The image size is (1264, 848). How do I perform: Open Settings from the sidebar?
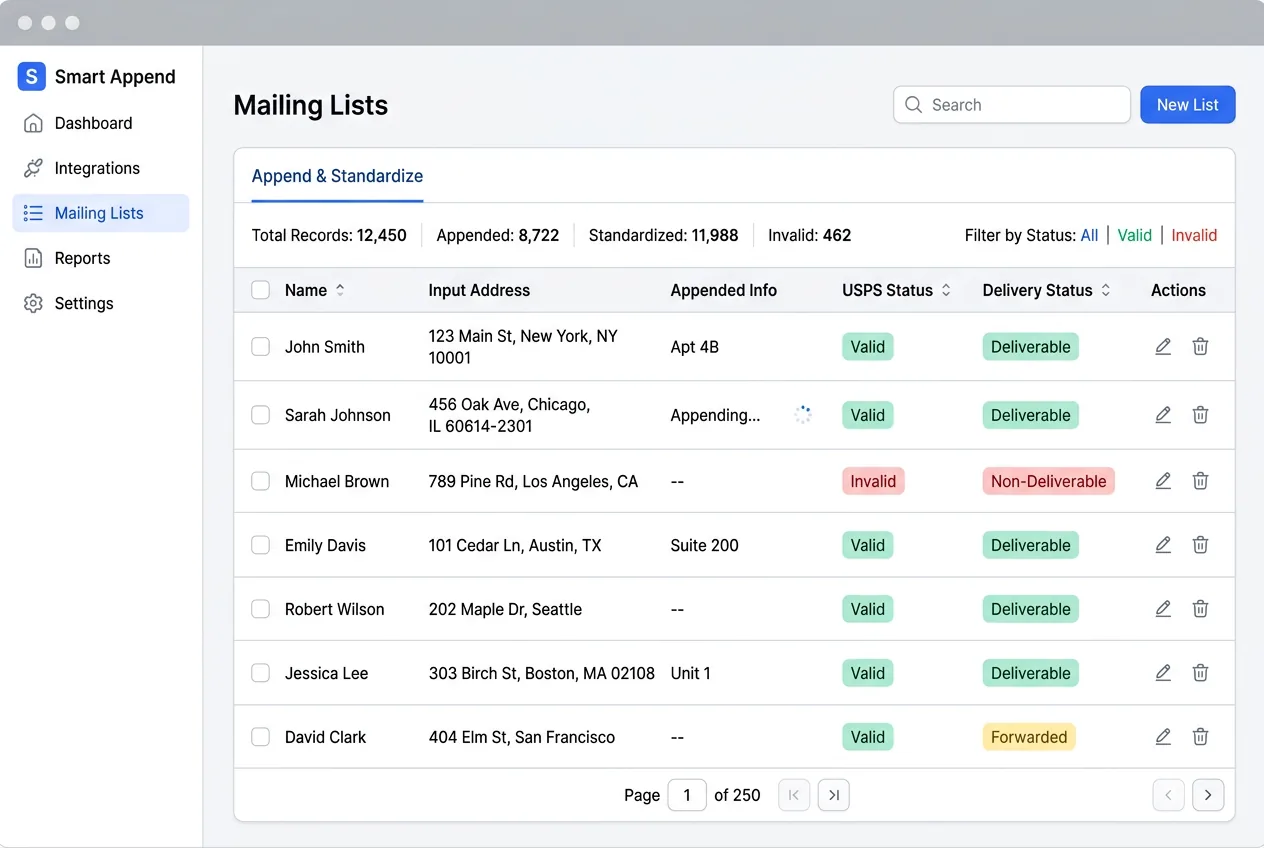tap(83, 303)
